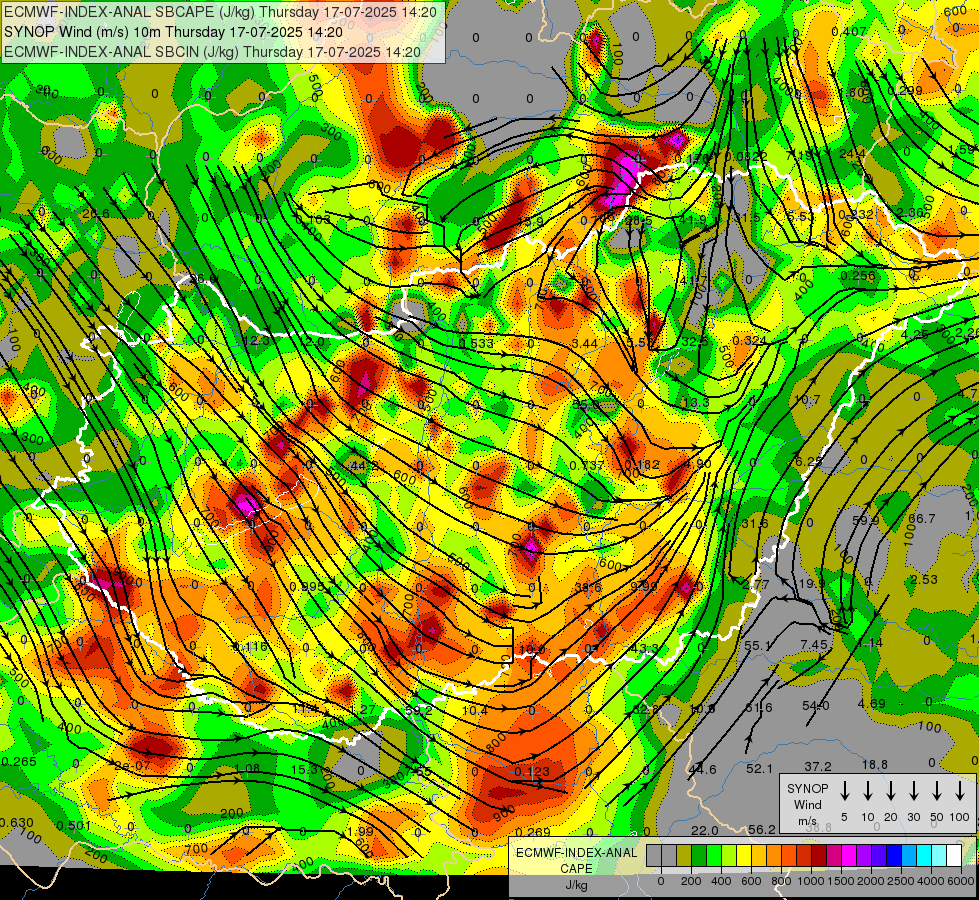Click the 30 m/s wind arrow in legend
Screen dimensions: 979x900
click(913, 791)
